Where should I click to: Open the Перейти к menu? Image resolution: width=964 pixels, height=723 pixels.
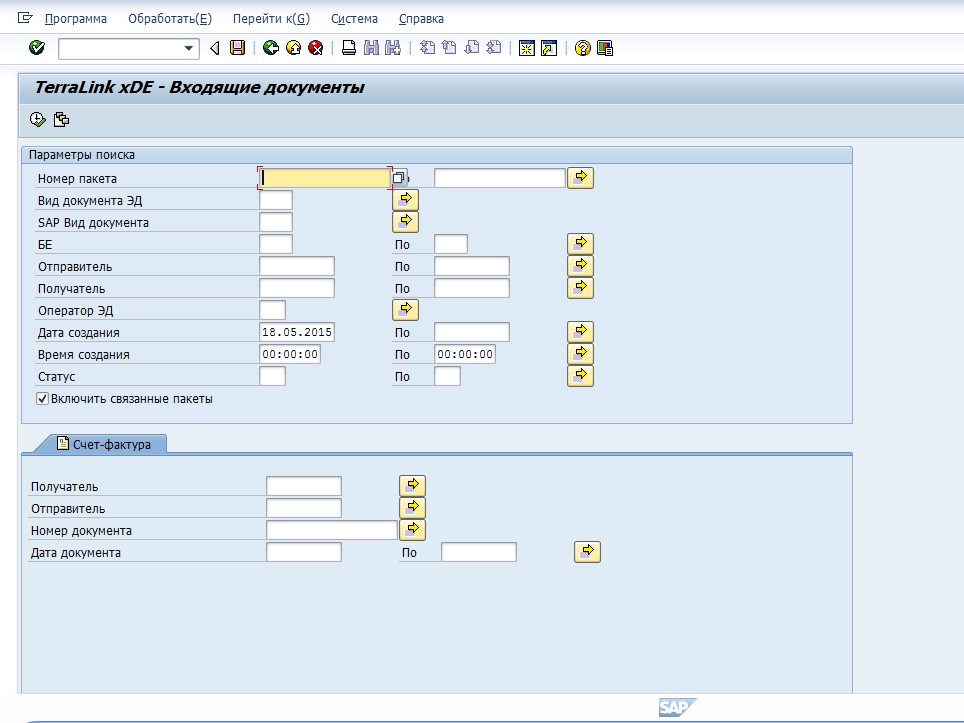tap(271, 19)
